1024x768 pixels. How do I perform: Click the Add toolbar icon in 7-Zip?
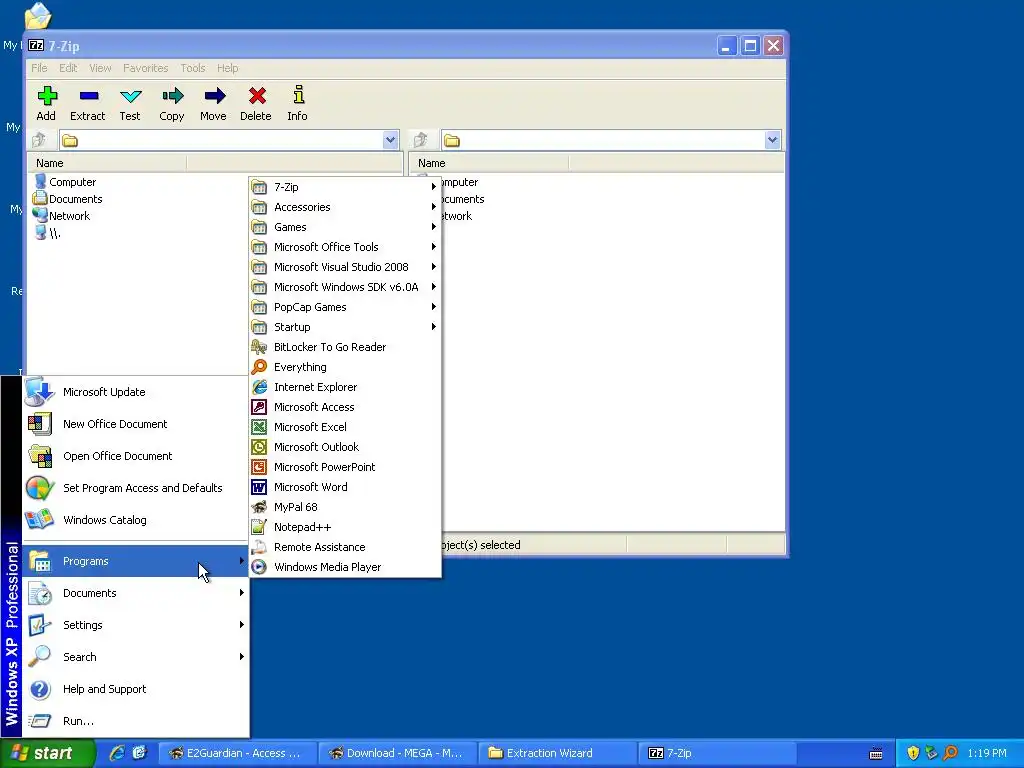46,103
